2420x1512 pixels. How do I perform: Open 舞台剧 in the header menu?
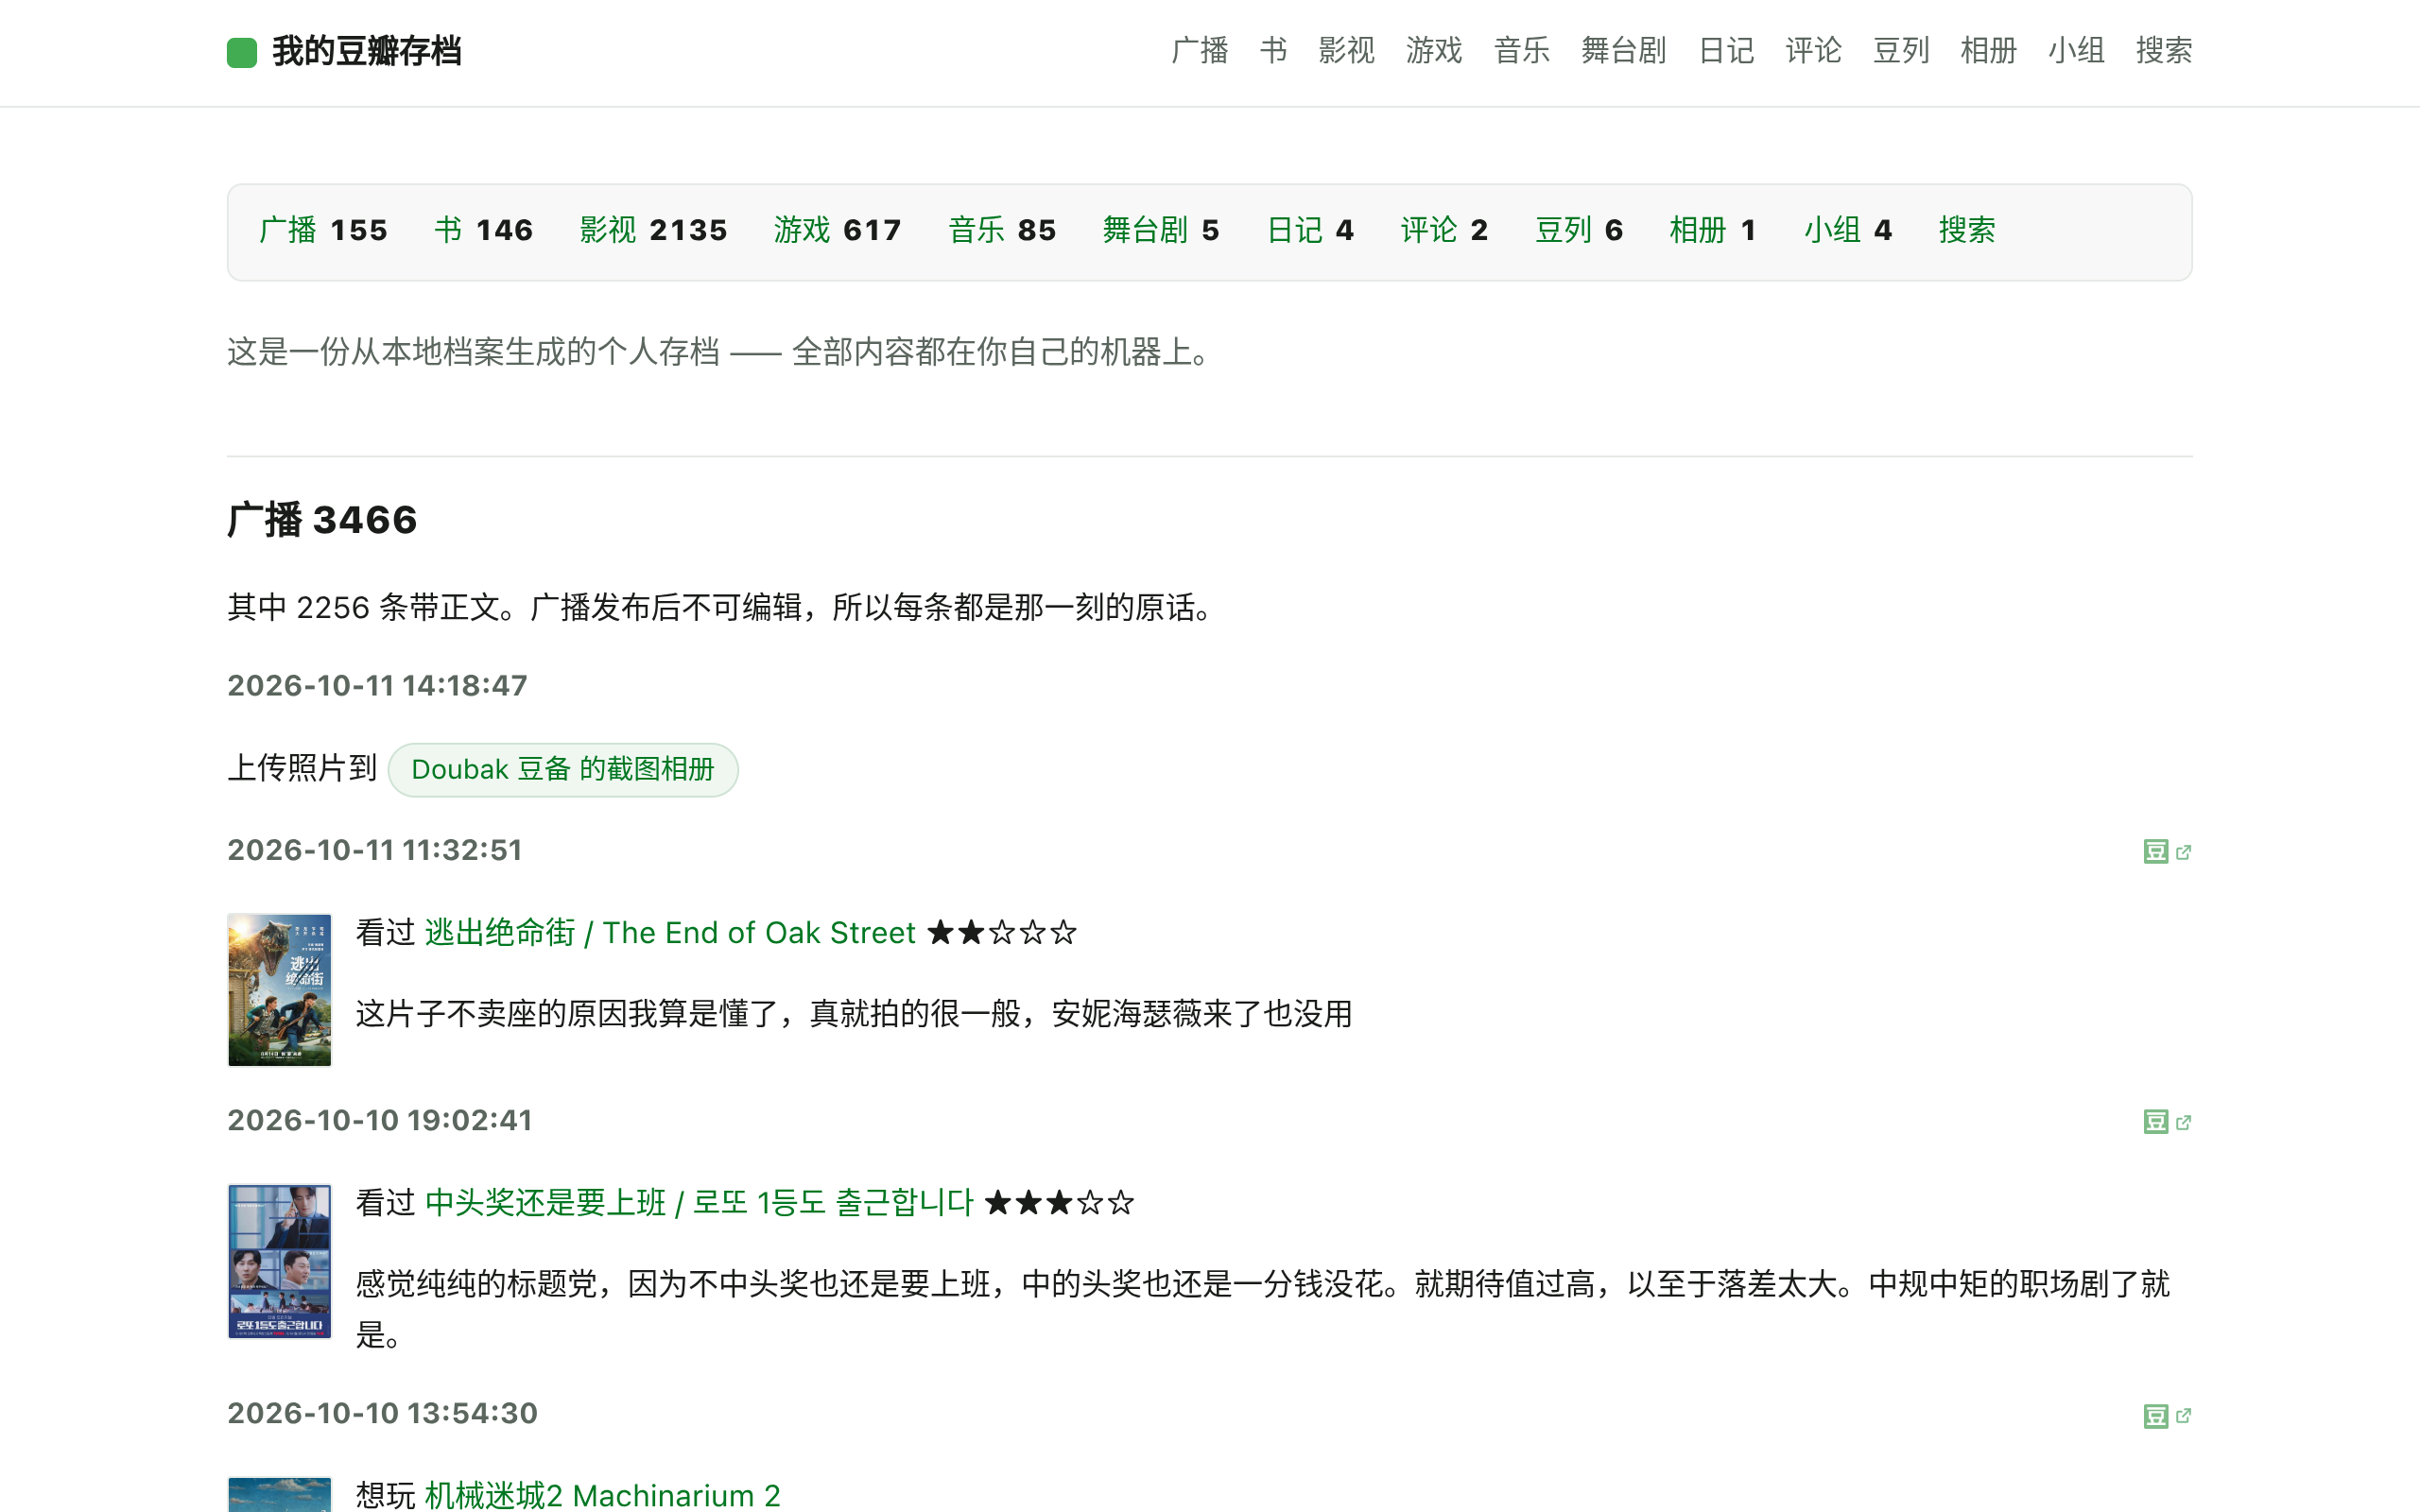click(x=1623, y=50)
